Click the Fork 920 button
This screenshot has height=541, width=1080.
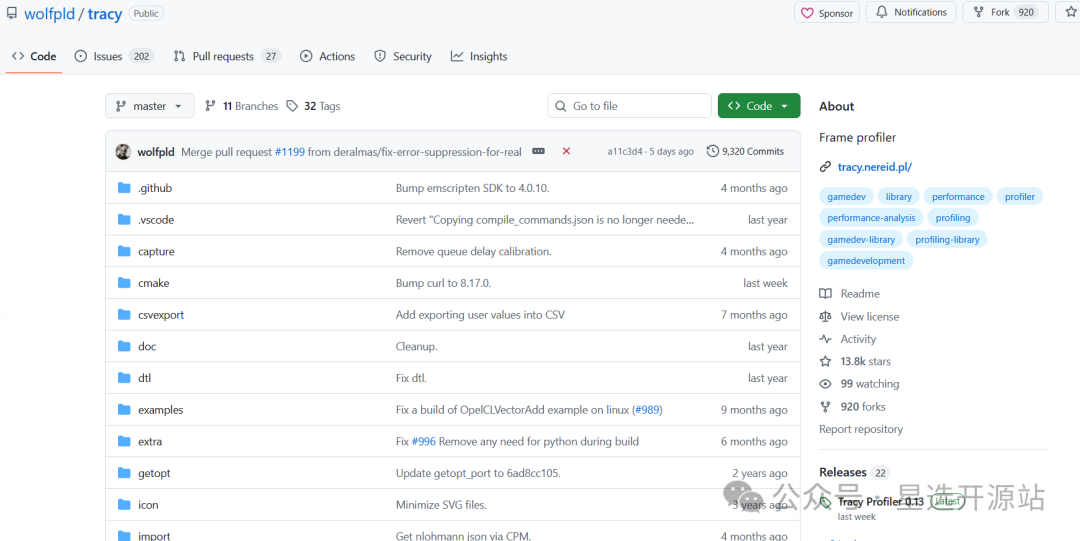tap(1006, 12)
